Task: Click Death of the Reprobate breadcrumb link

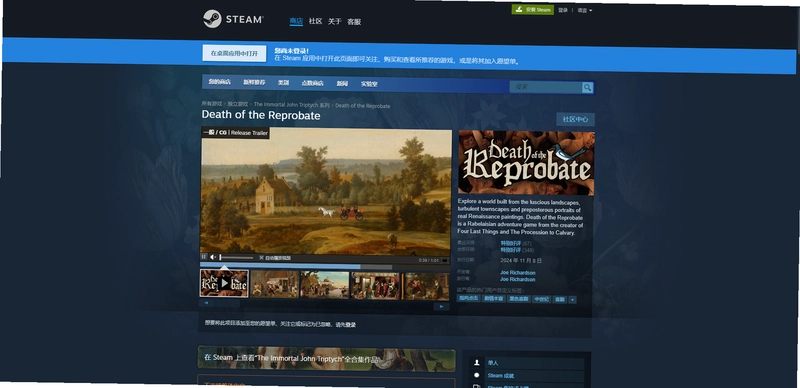Action: pyautogui.click(x=363, y=106)
